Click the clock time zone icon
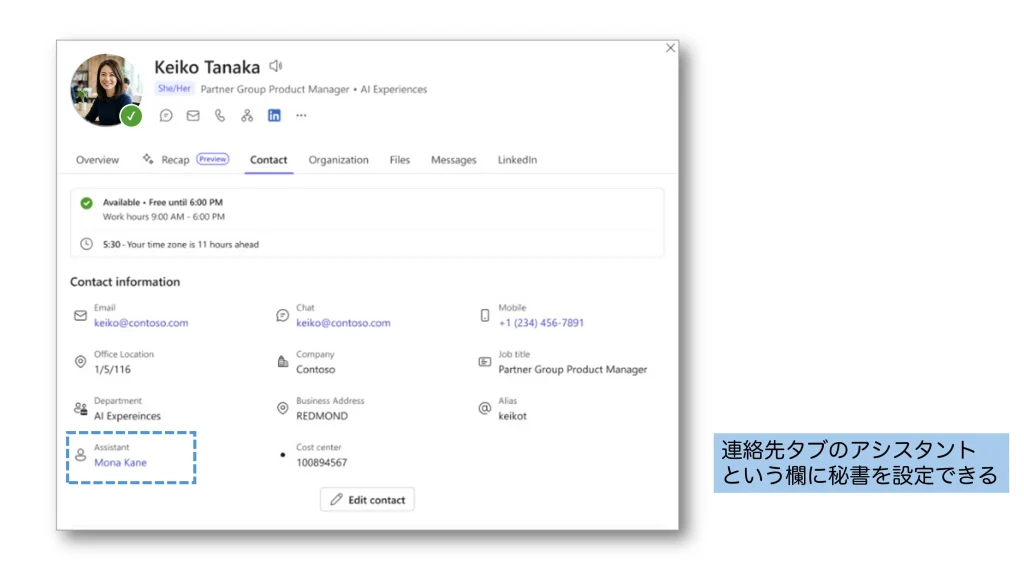This screenshot has height=576, width=1024. (x=86, y=244)
